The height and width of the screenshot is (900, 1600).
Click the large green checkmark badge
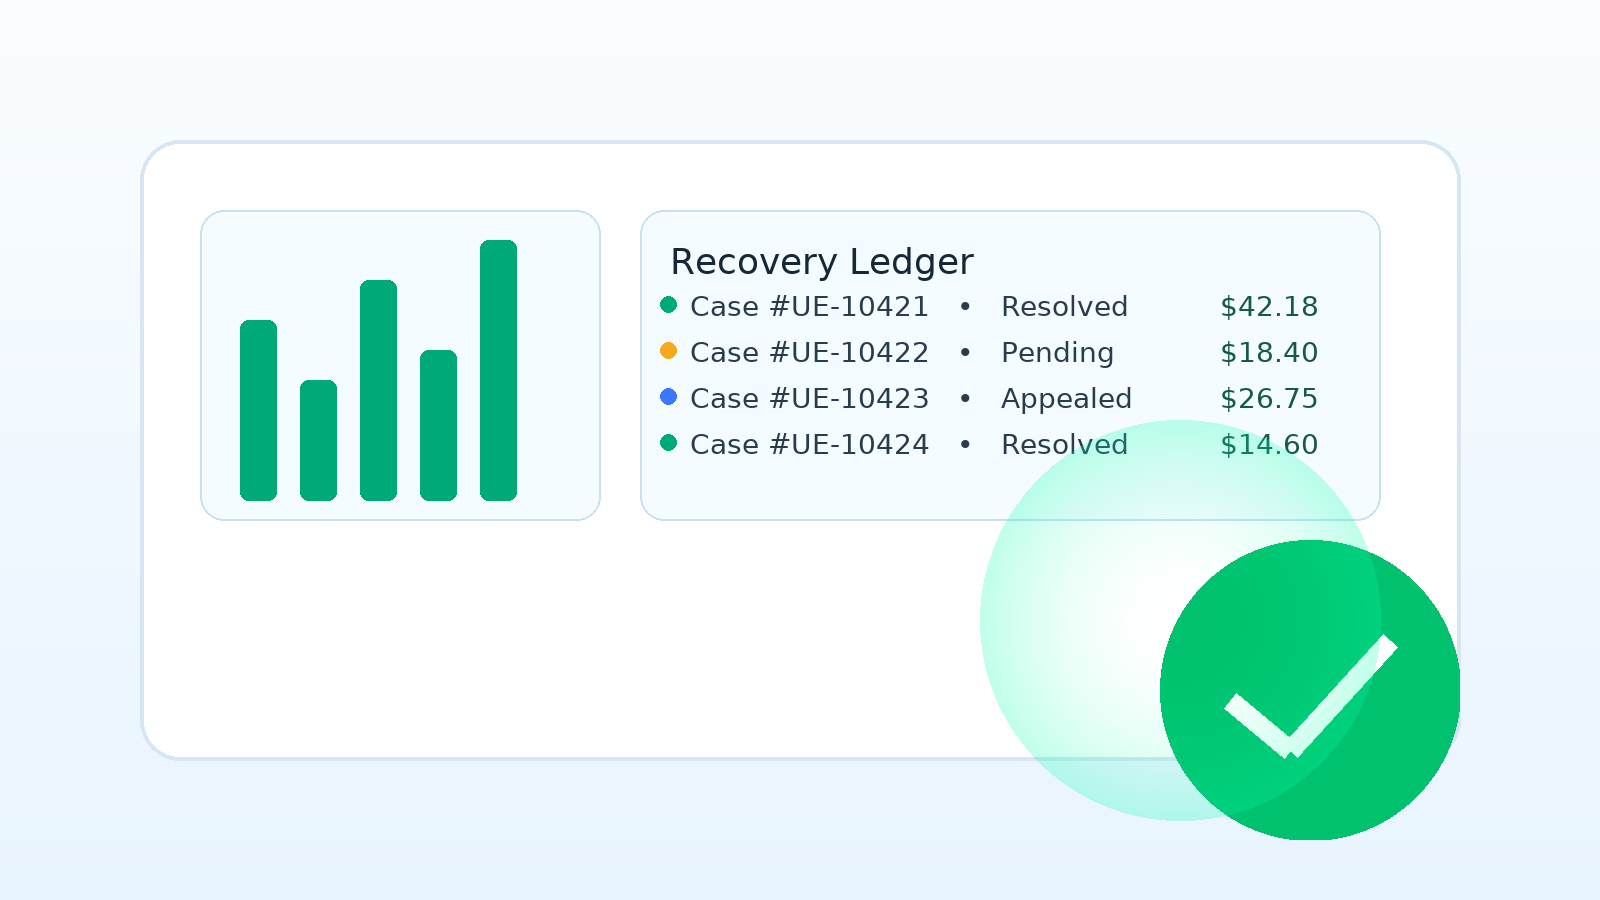1310,690
